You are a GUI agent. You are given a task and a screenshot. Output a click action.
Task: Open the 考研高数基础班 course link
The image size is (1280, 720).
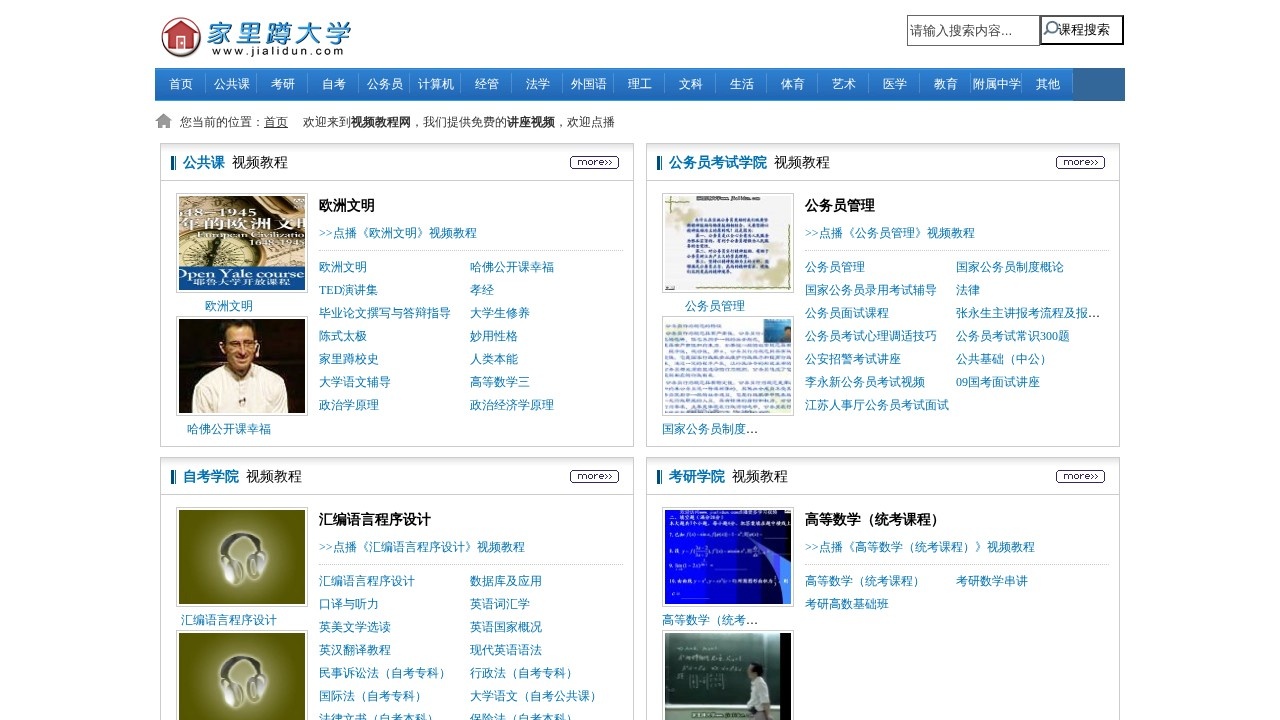coord(847,604)
